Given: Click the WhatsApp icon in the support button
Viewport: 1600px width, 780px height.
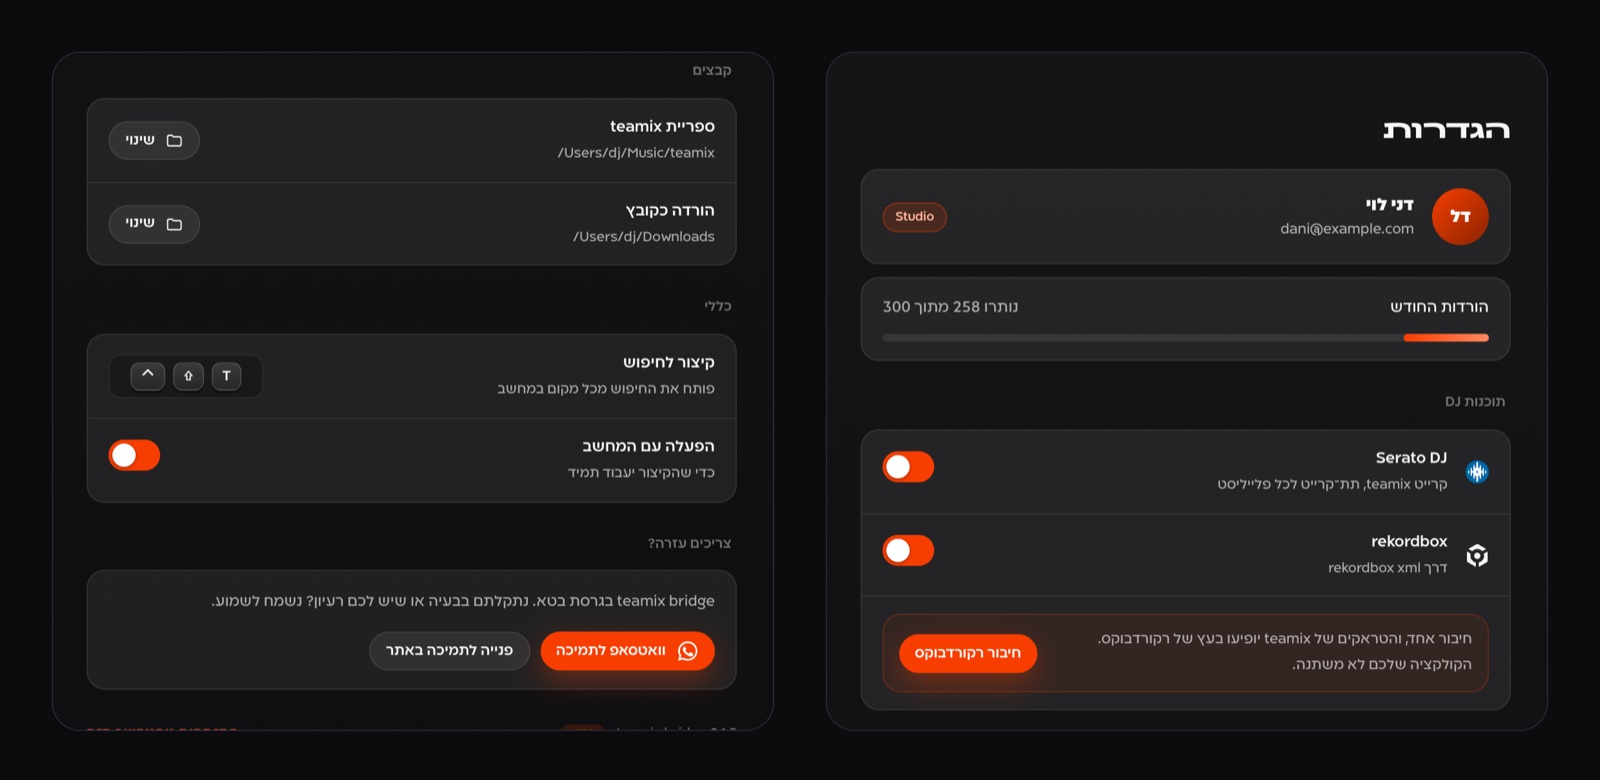Looking at the screenshot, I should tap(687, 651).
